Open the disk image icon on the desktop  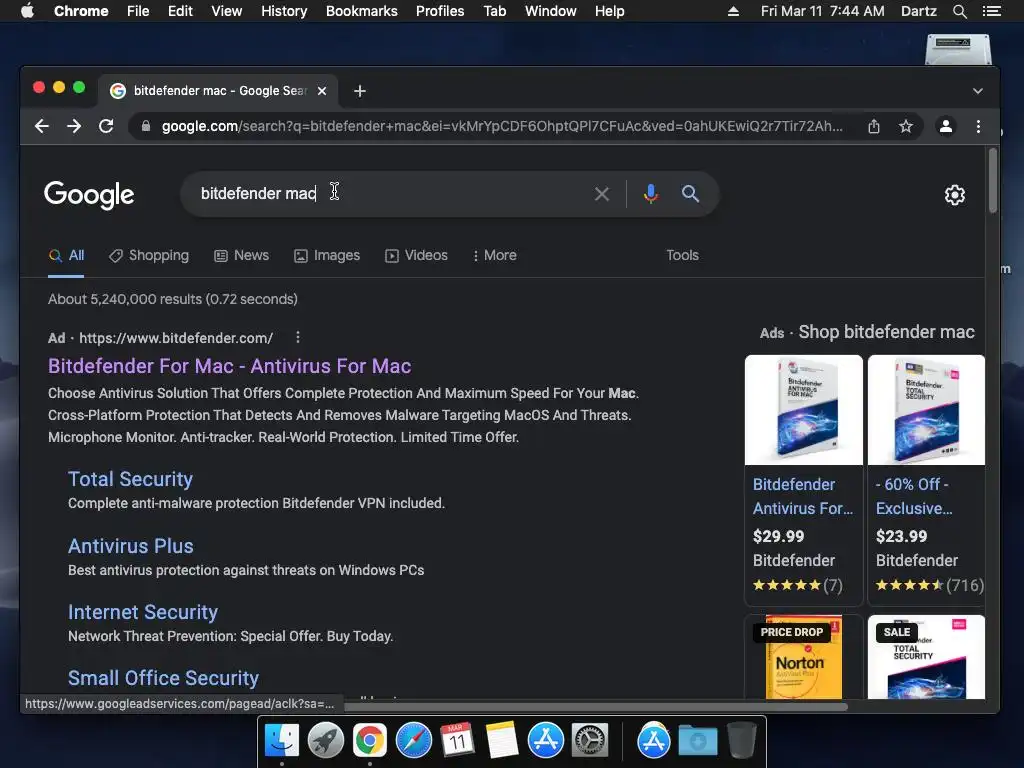[x=958, y=50]
